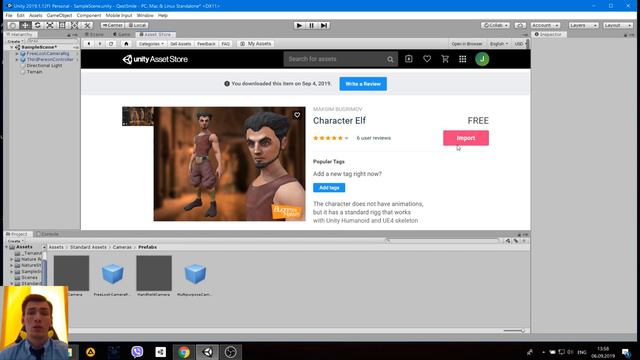The width and height of the screenshot is (640, 360).
Task: Open the Collab dropdown
Action: pos(496,25)
